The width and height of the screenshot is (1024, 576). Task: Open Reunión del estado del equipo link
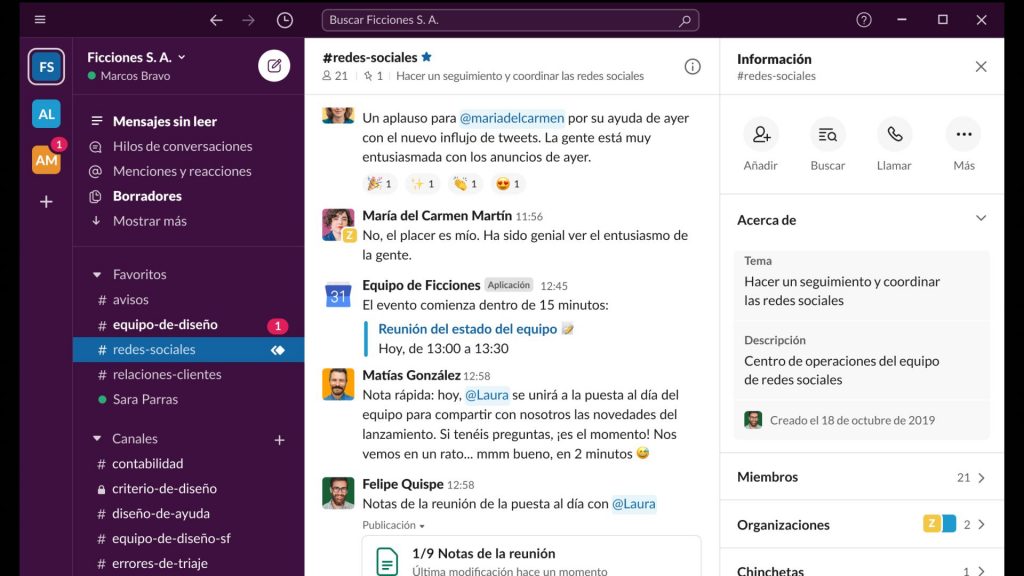click(468, 329)
